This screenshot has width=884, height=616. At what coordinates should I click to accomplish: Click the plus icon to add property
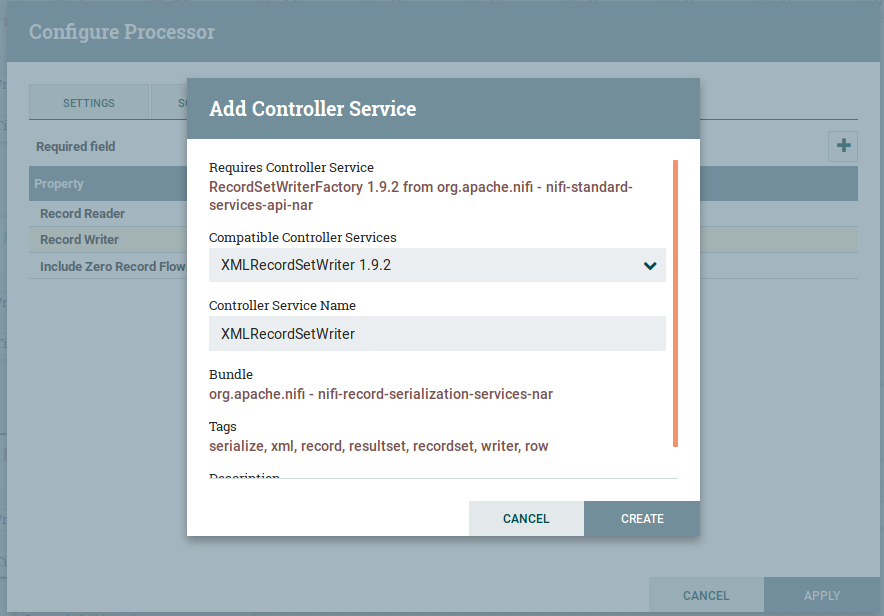pos(843,146)
